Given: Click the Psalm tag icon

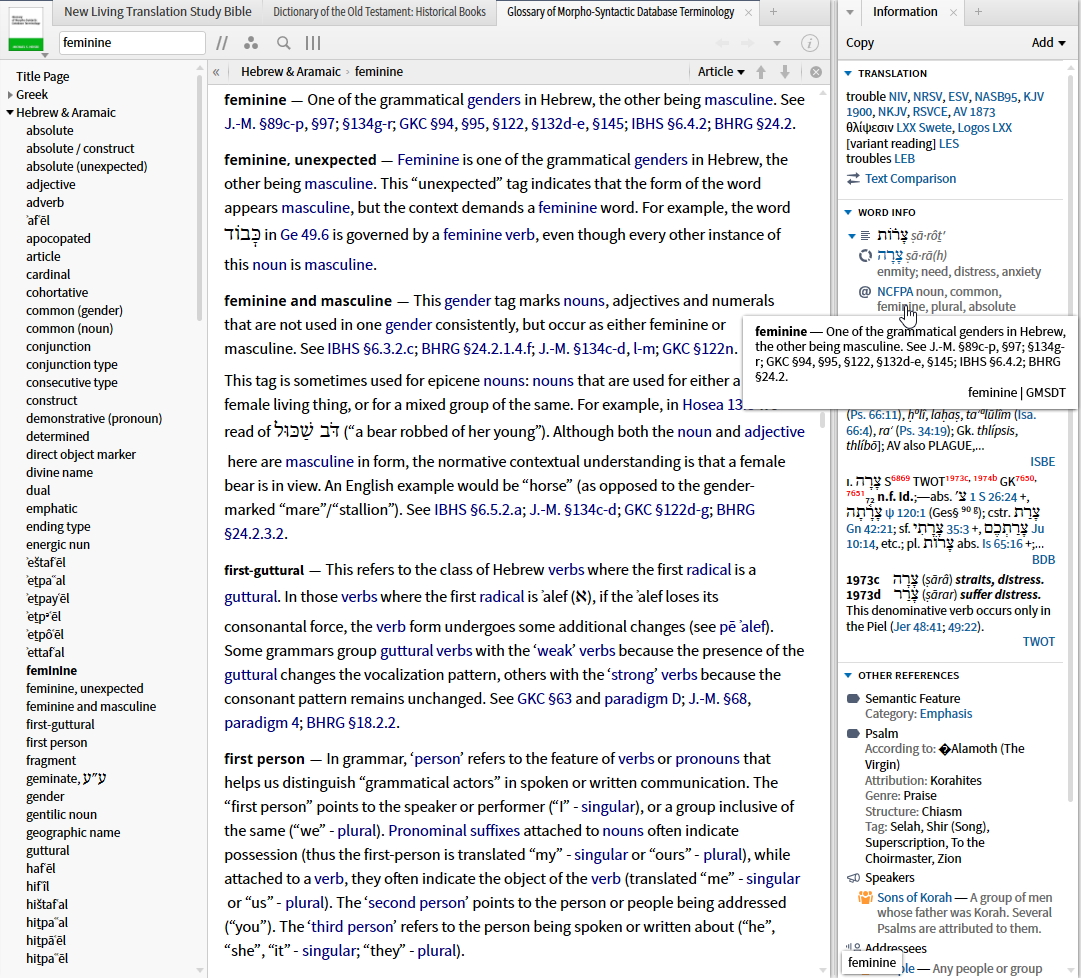Looking at the screenshot, I should coord(853,734).
